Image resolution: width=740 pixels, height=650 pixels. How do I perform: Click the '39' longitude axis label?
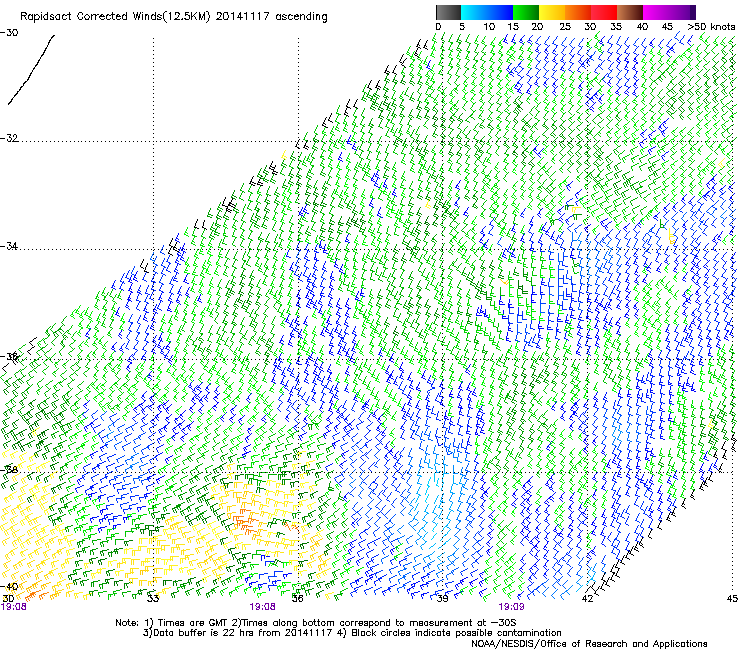click(442, 599)
